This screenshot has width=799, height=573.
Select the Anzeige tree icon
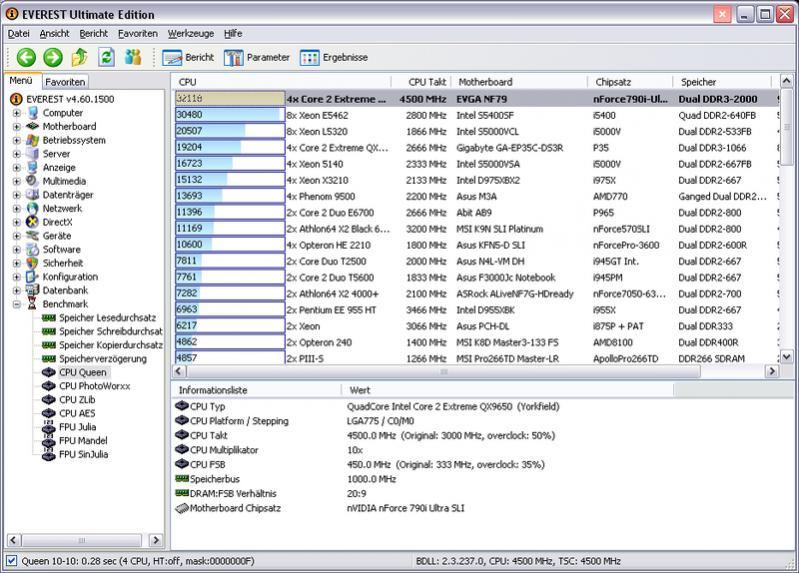coord(33,167)
